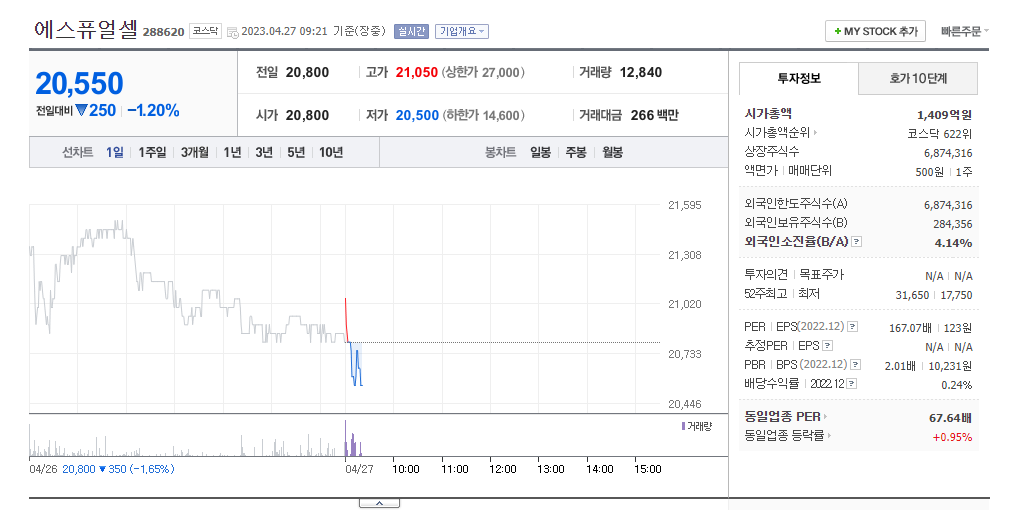Image resolution: width=1029 pixels, height=510 pixels.
Task: Click the blue intraday price line on chart
Action: click(356, 365)
